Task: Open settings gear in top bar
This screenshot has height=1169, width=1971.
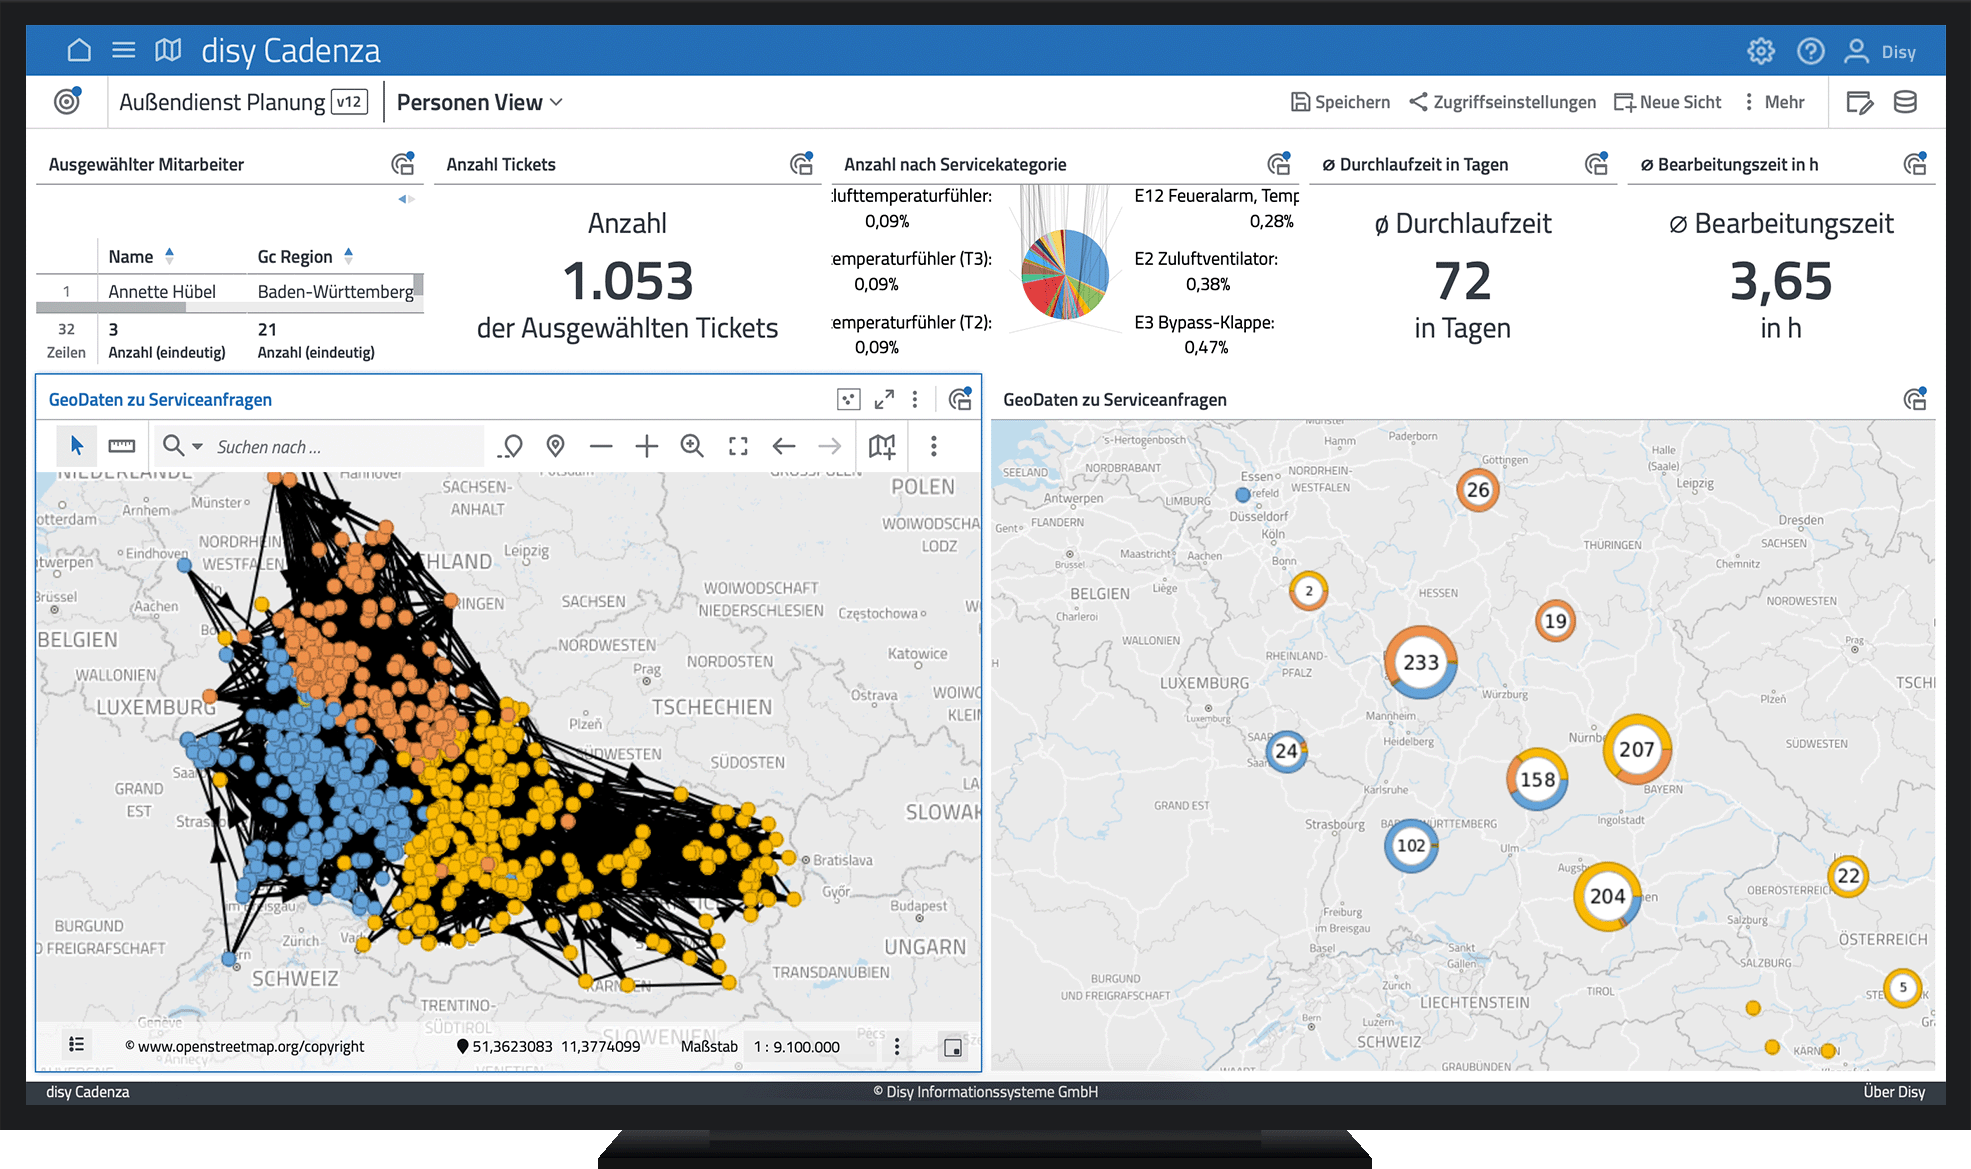Action: point(1761,51)
